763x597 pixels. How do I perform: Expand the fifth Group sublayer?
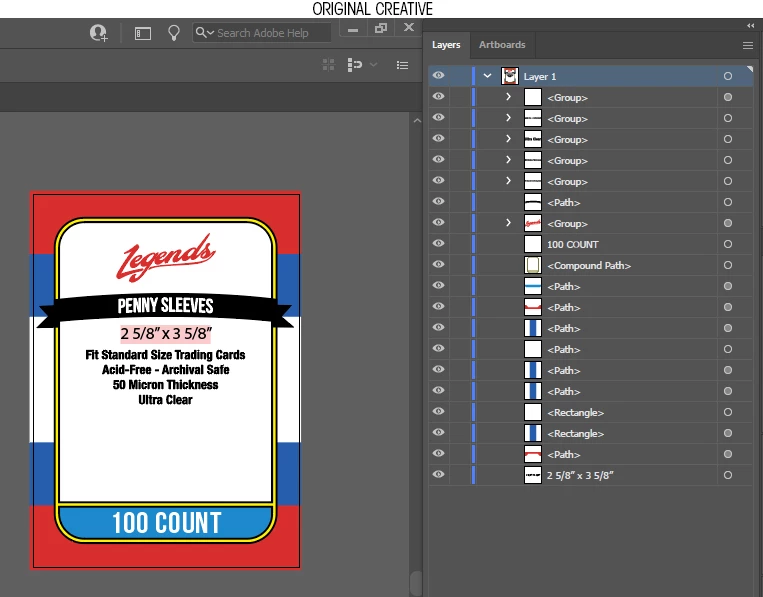point(509,181)
